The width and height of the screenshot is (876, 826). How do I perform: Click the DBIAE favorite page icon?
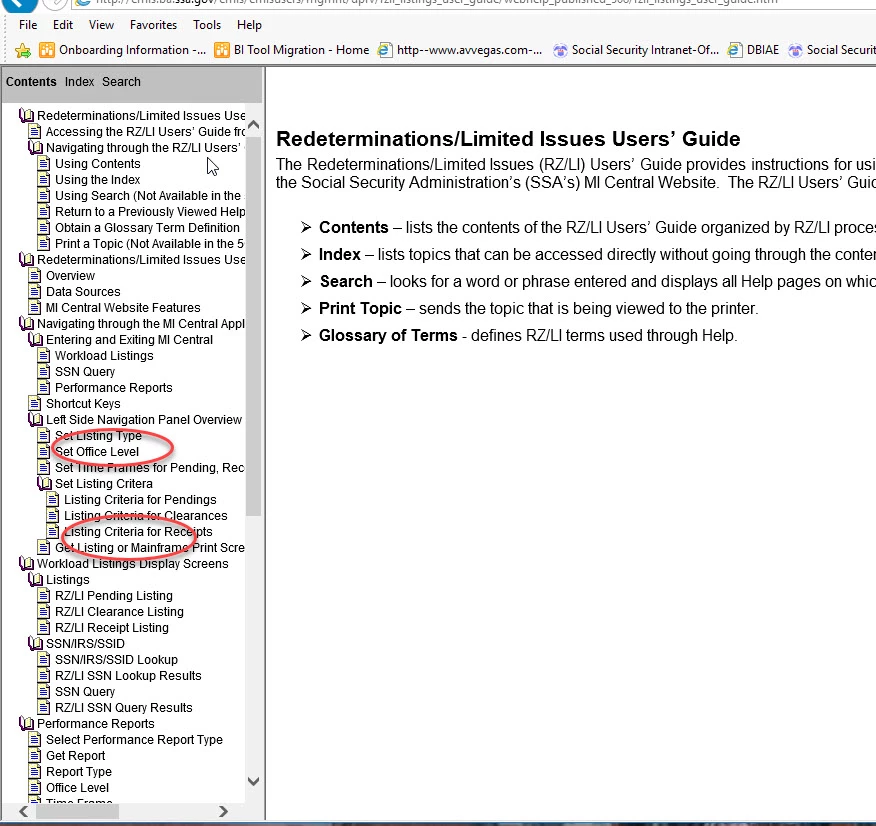(x=735, y=50)
